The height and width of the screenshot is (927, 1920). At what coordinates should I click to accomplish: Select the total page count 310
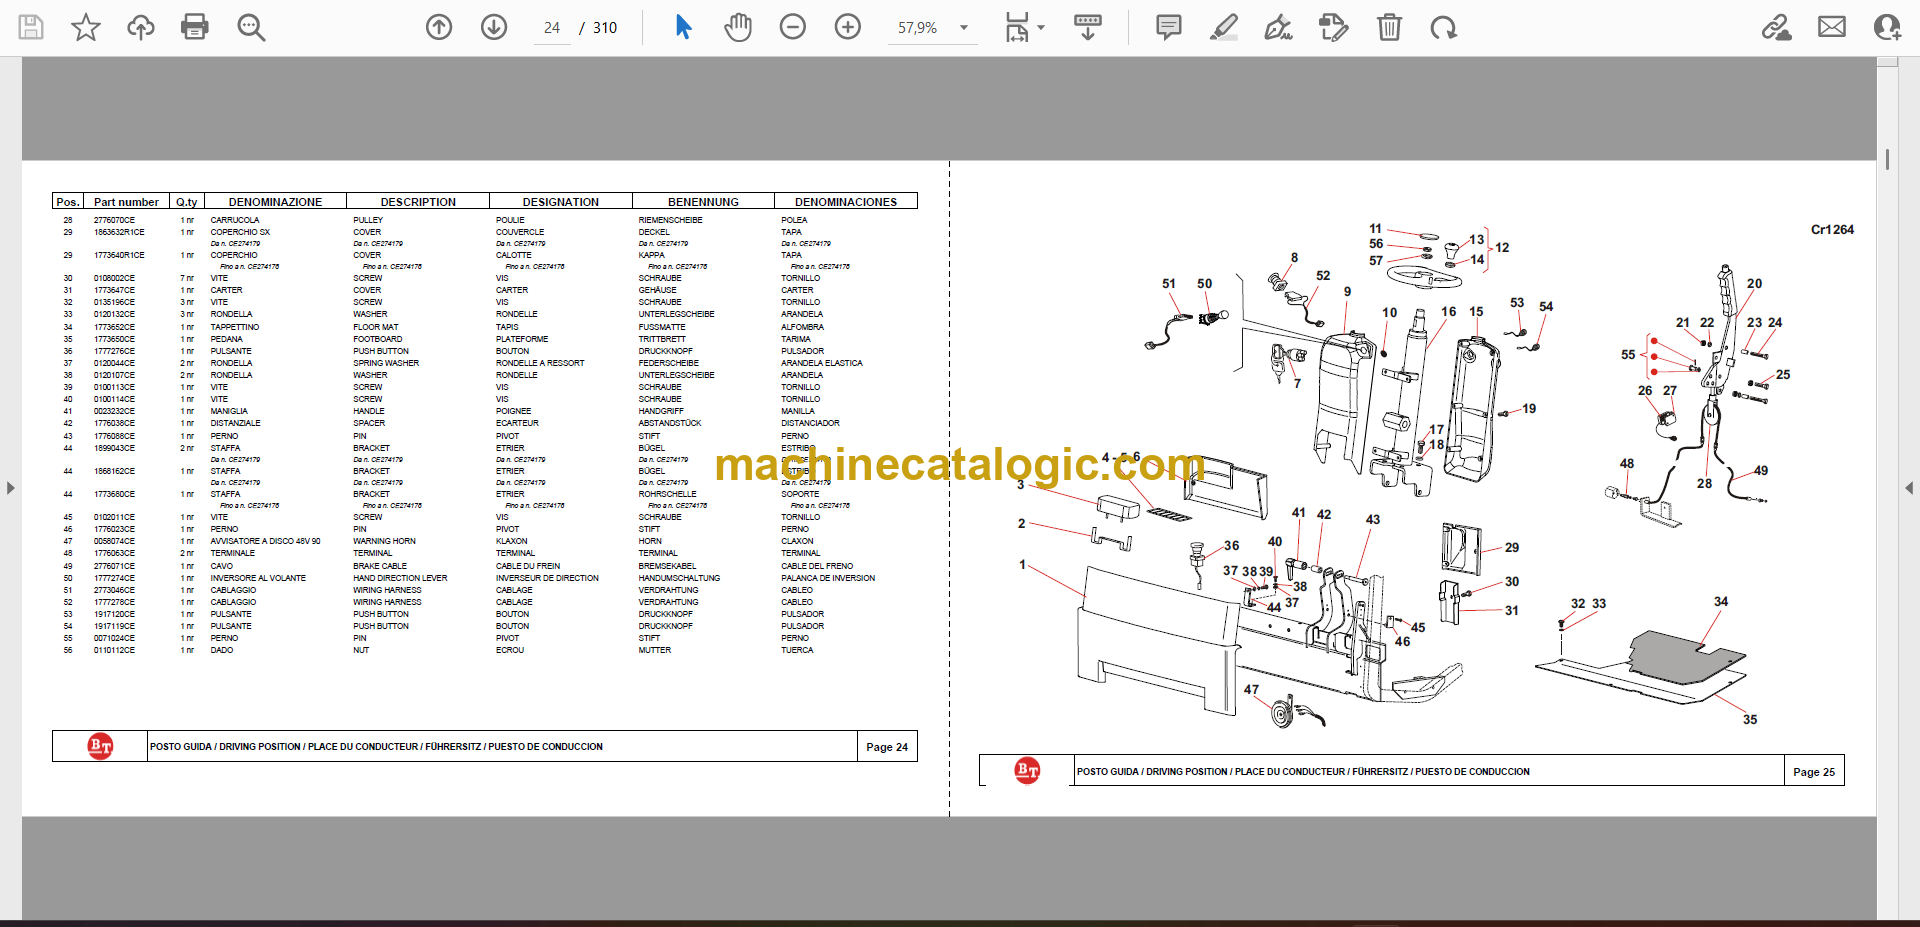[605, 28]
